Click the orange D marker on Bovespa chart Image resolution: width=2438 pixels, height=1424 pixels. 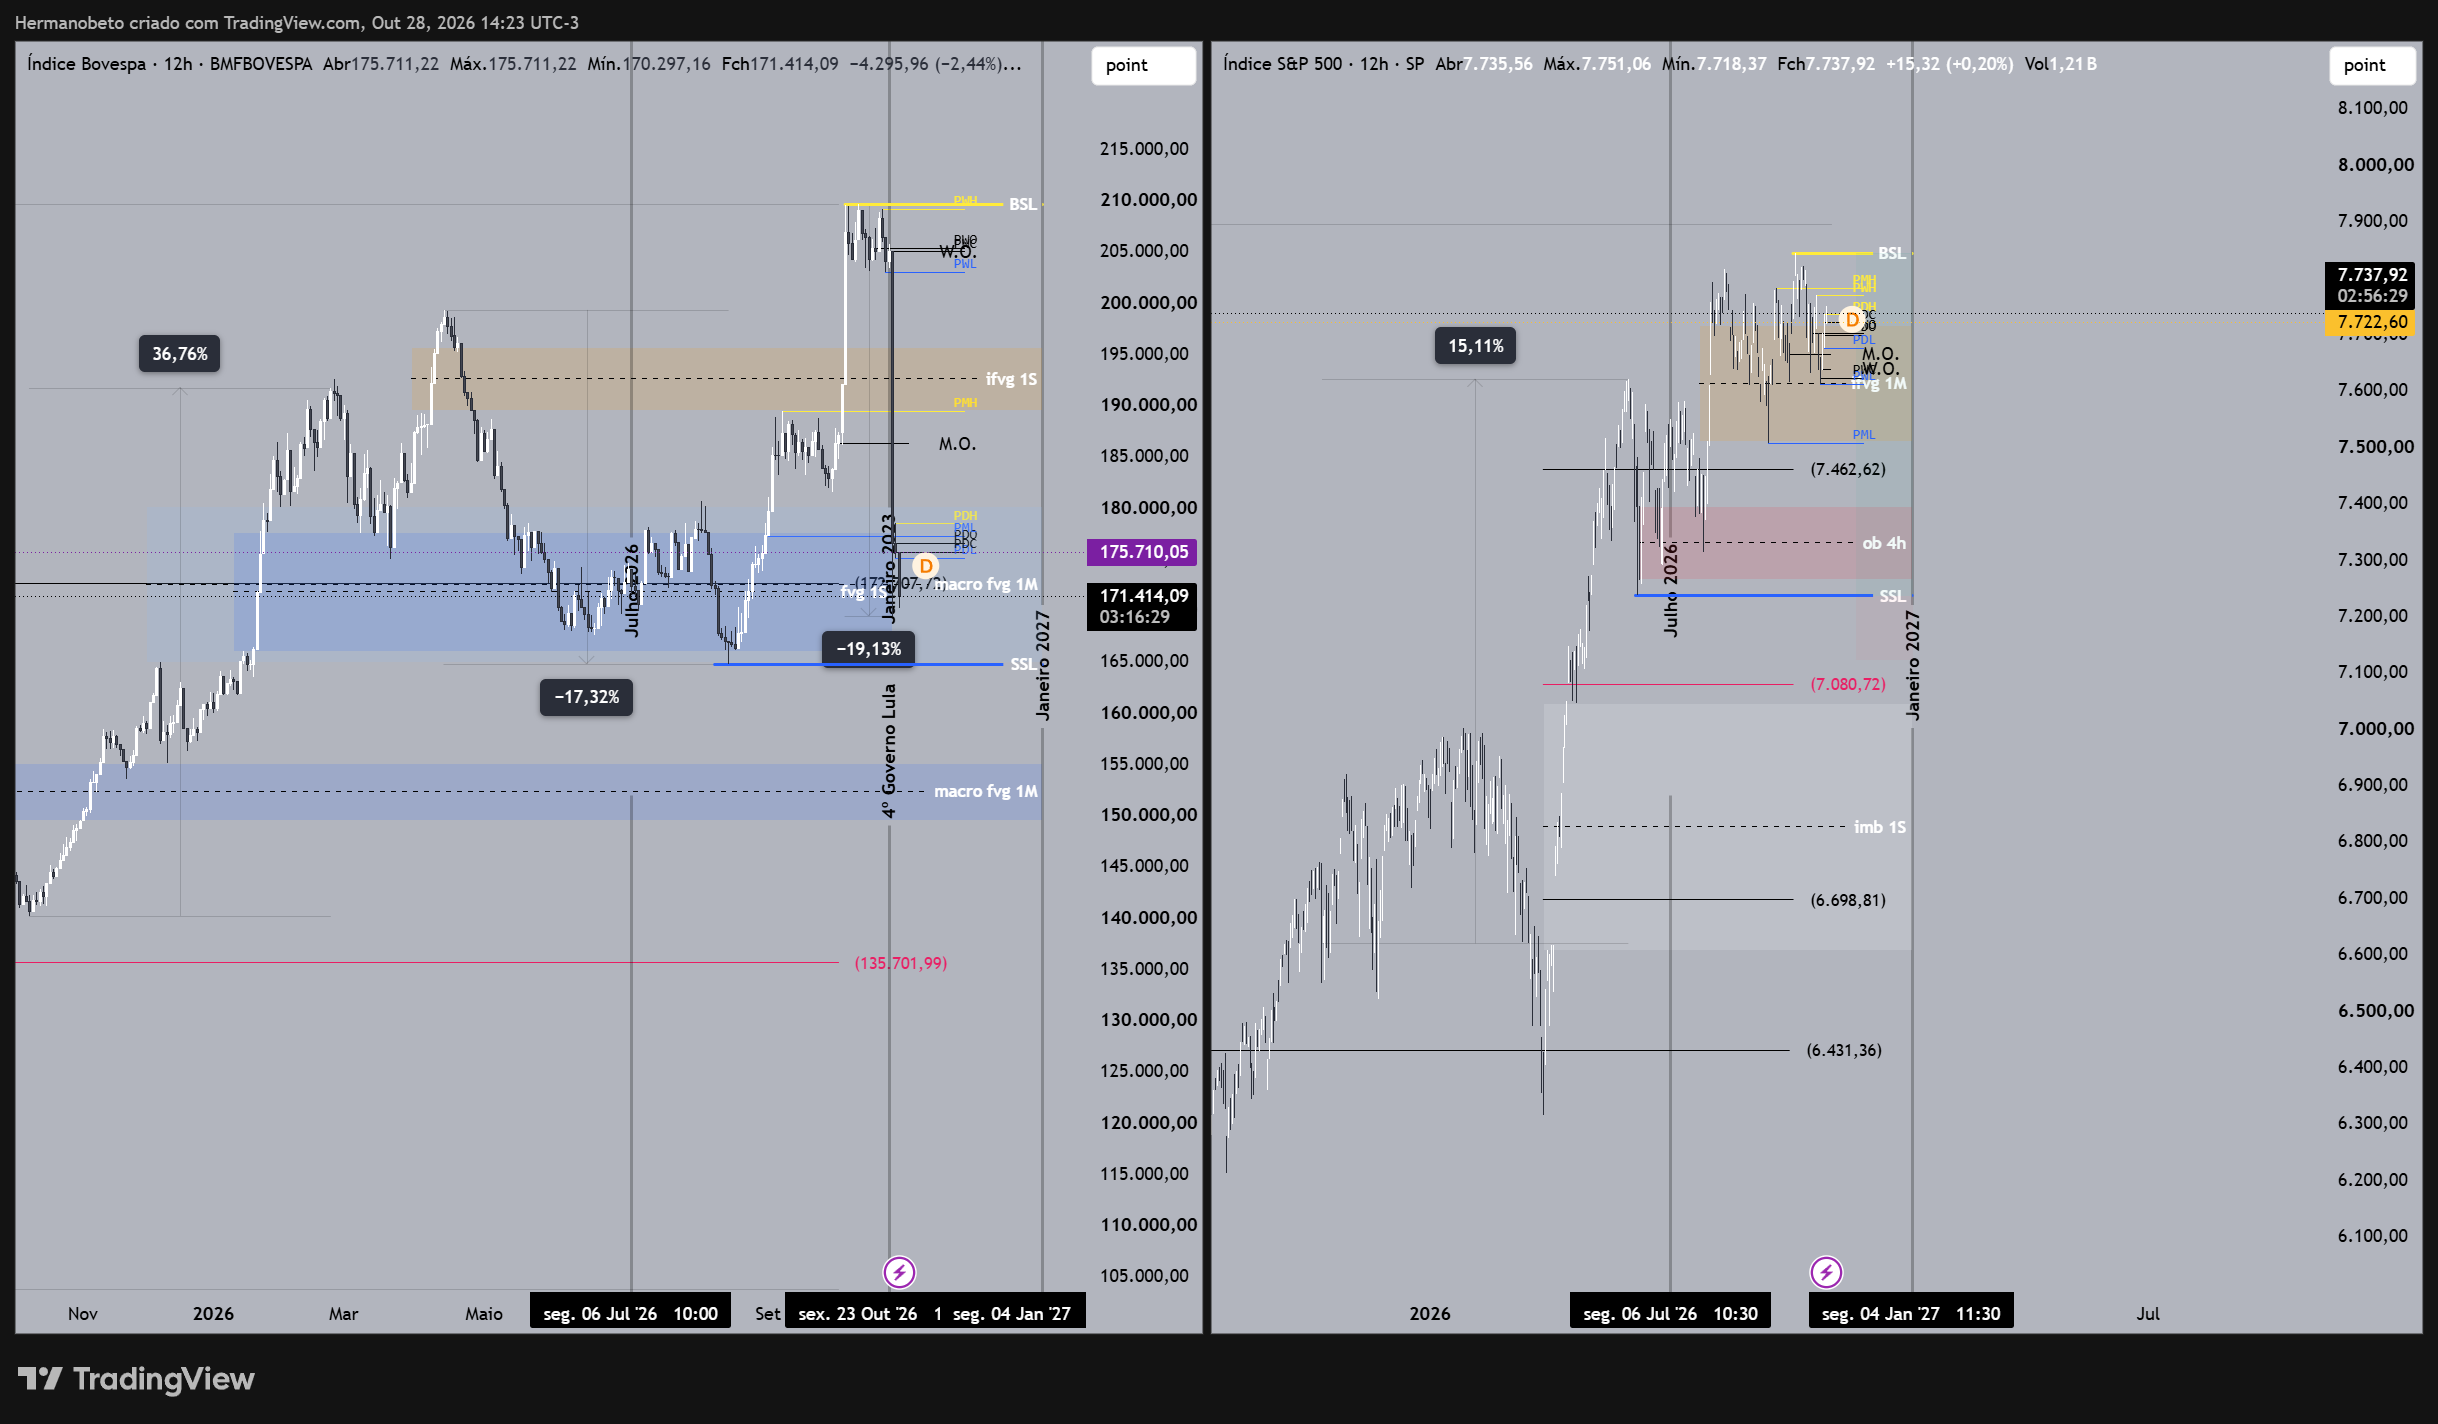926,566
